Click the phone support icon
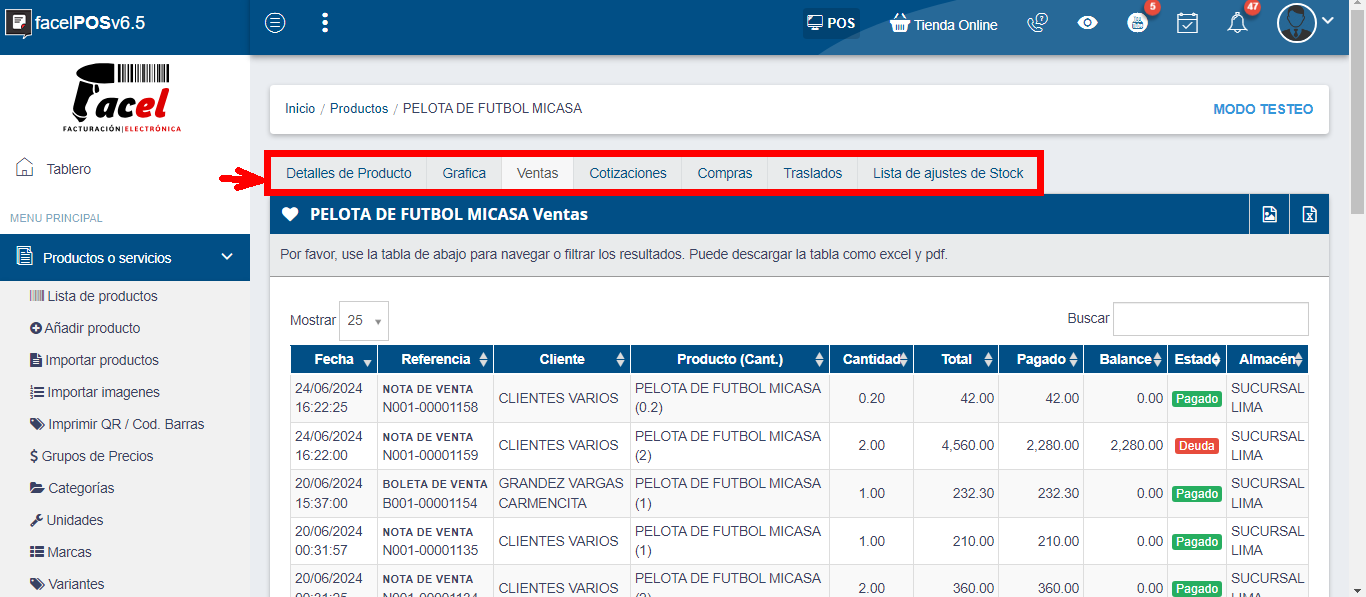Viewport: 1366px width, 597px height. (1038, 24)
